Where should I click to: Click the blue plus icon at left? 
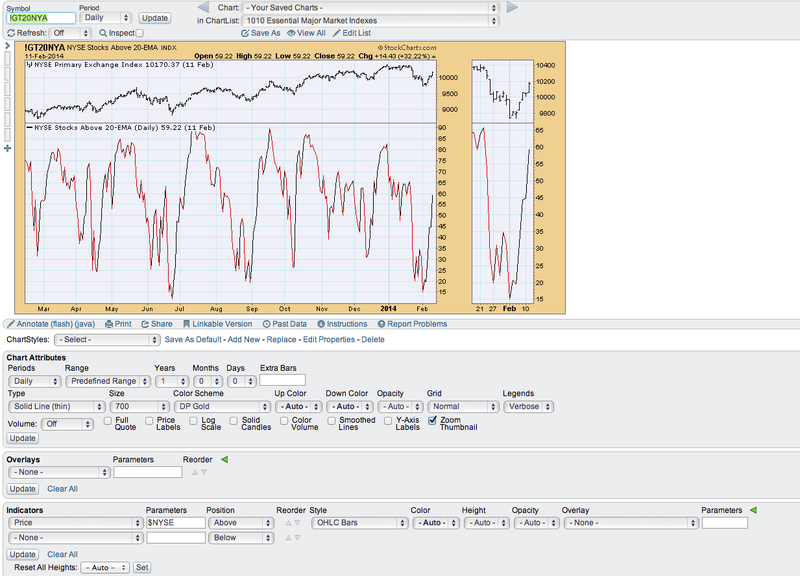(x=7, y=148)
